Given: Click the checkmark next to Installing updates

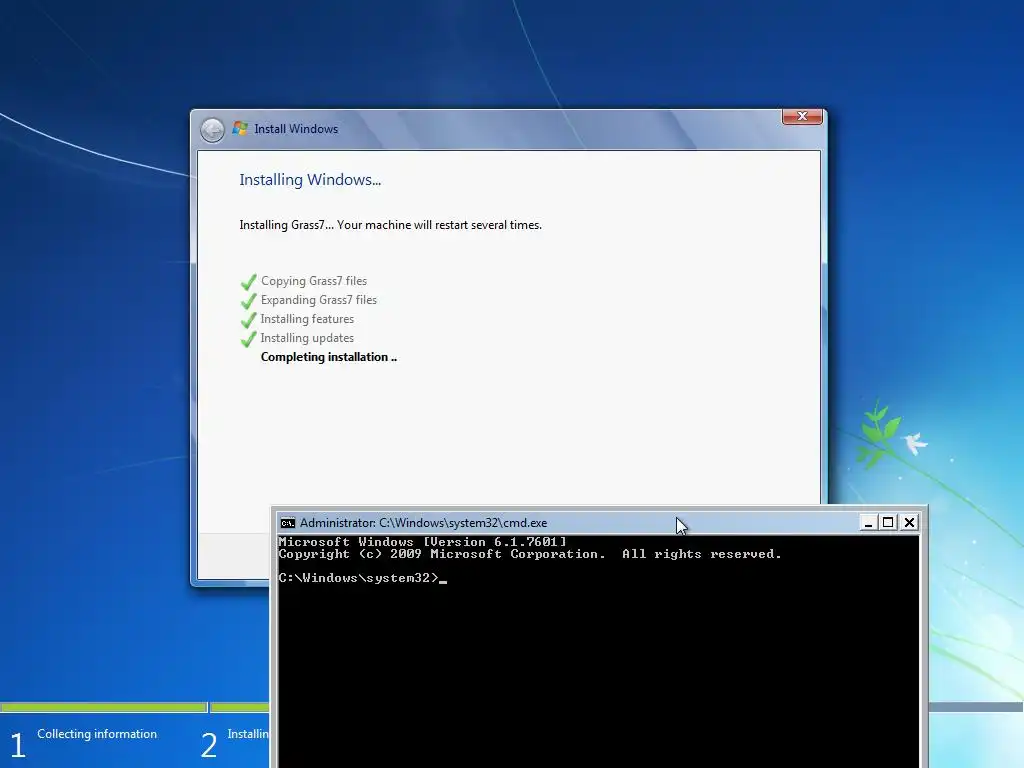Looking at the screenshot, I should click(248, 339).
